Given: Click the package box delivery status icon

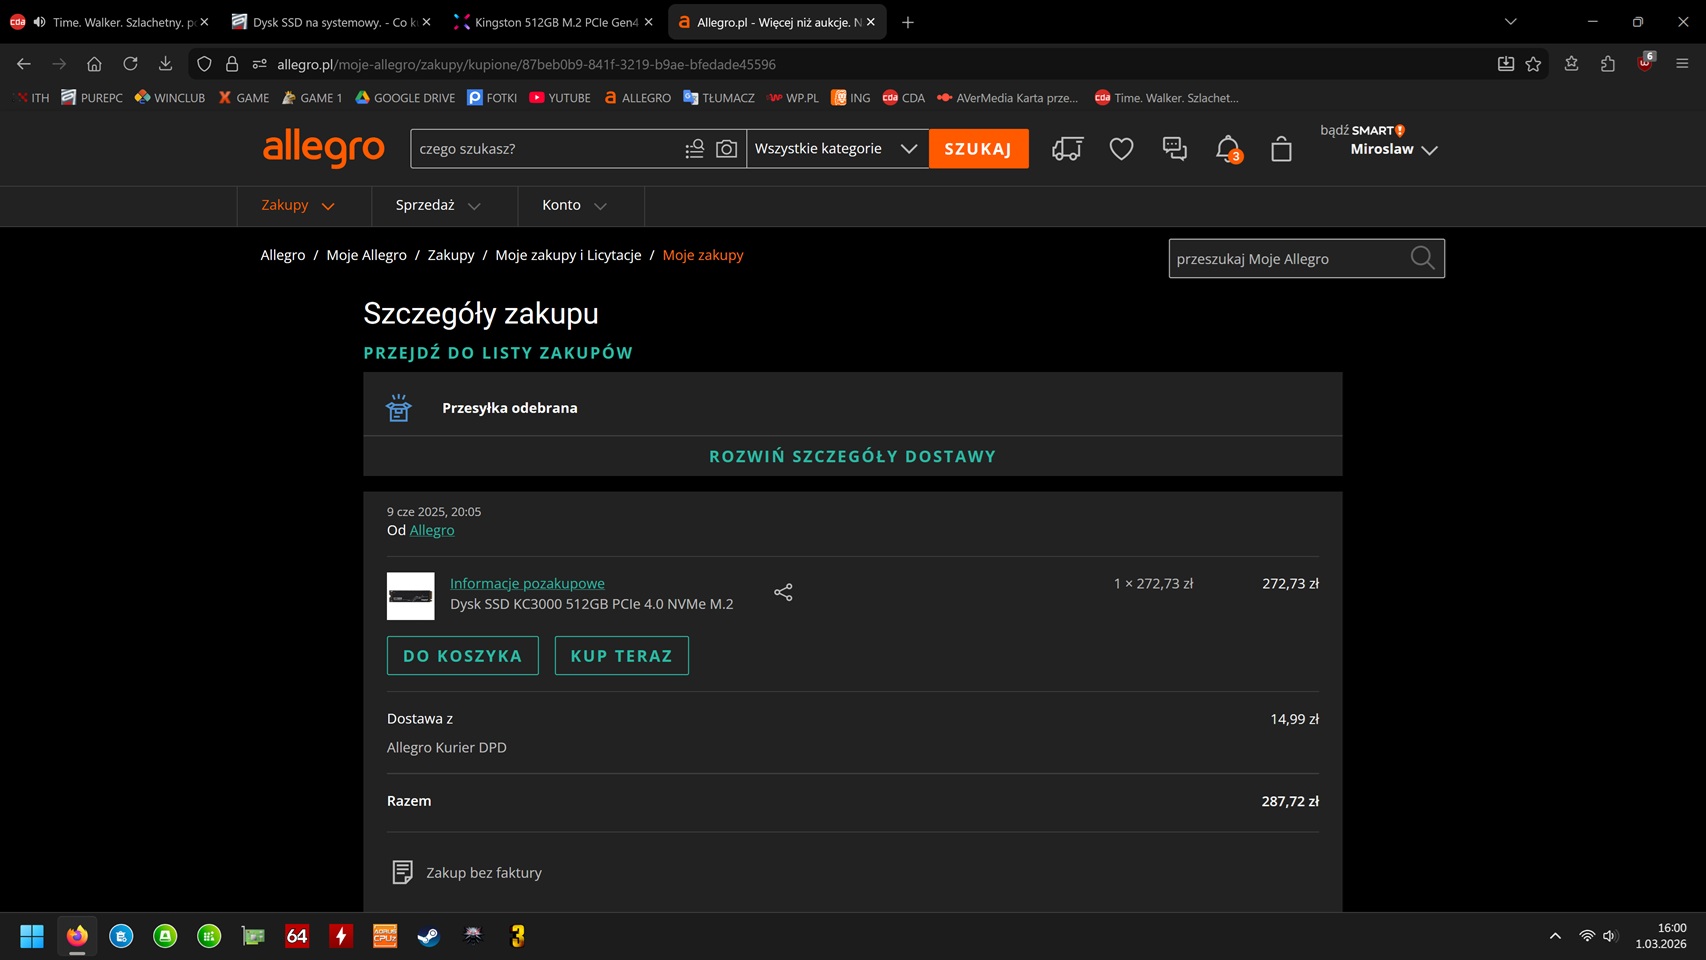Looking at the screenshot, I should point(399,408).
